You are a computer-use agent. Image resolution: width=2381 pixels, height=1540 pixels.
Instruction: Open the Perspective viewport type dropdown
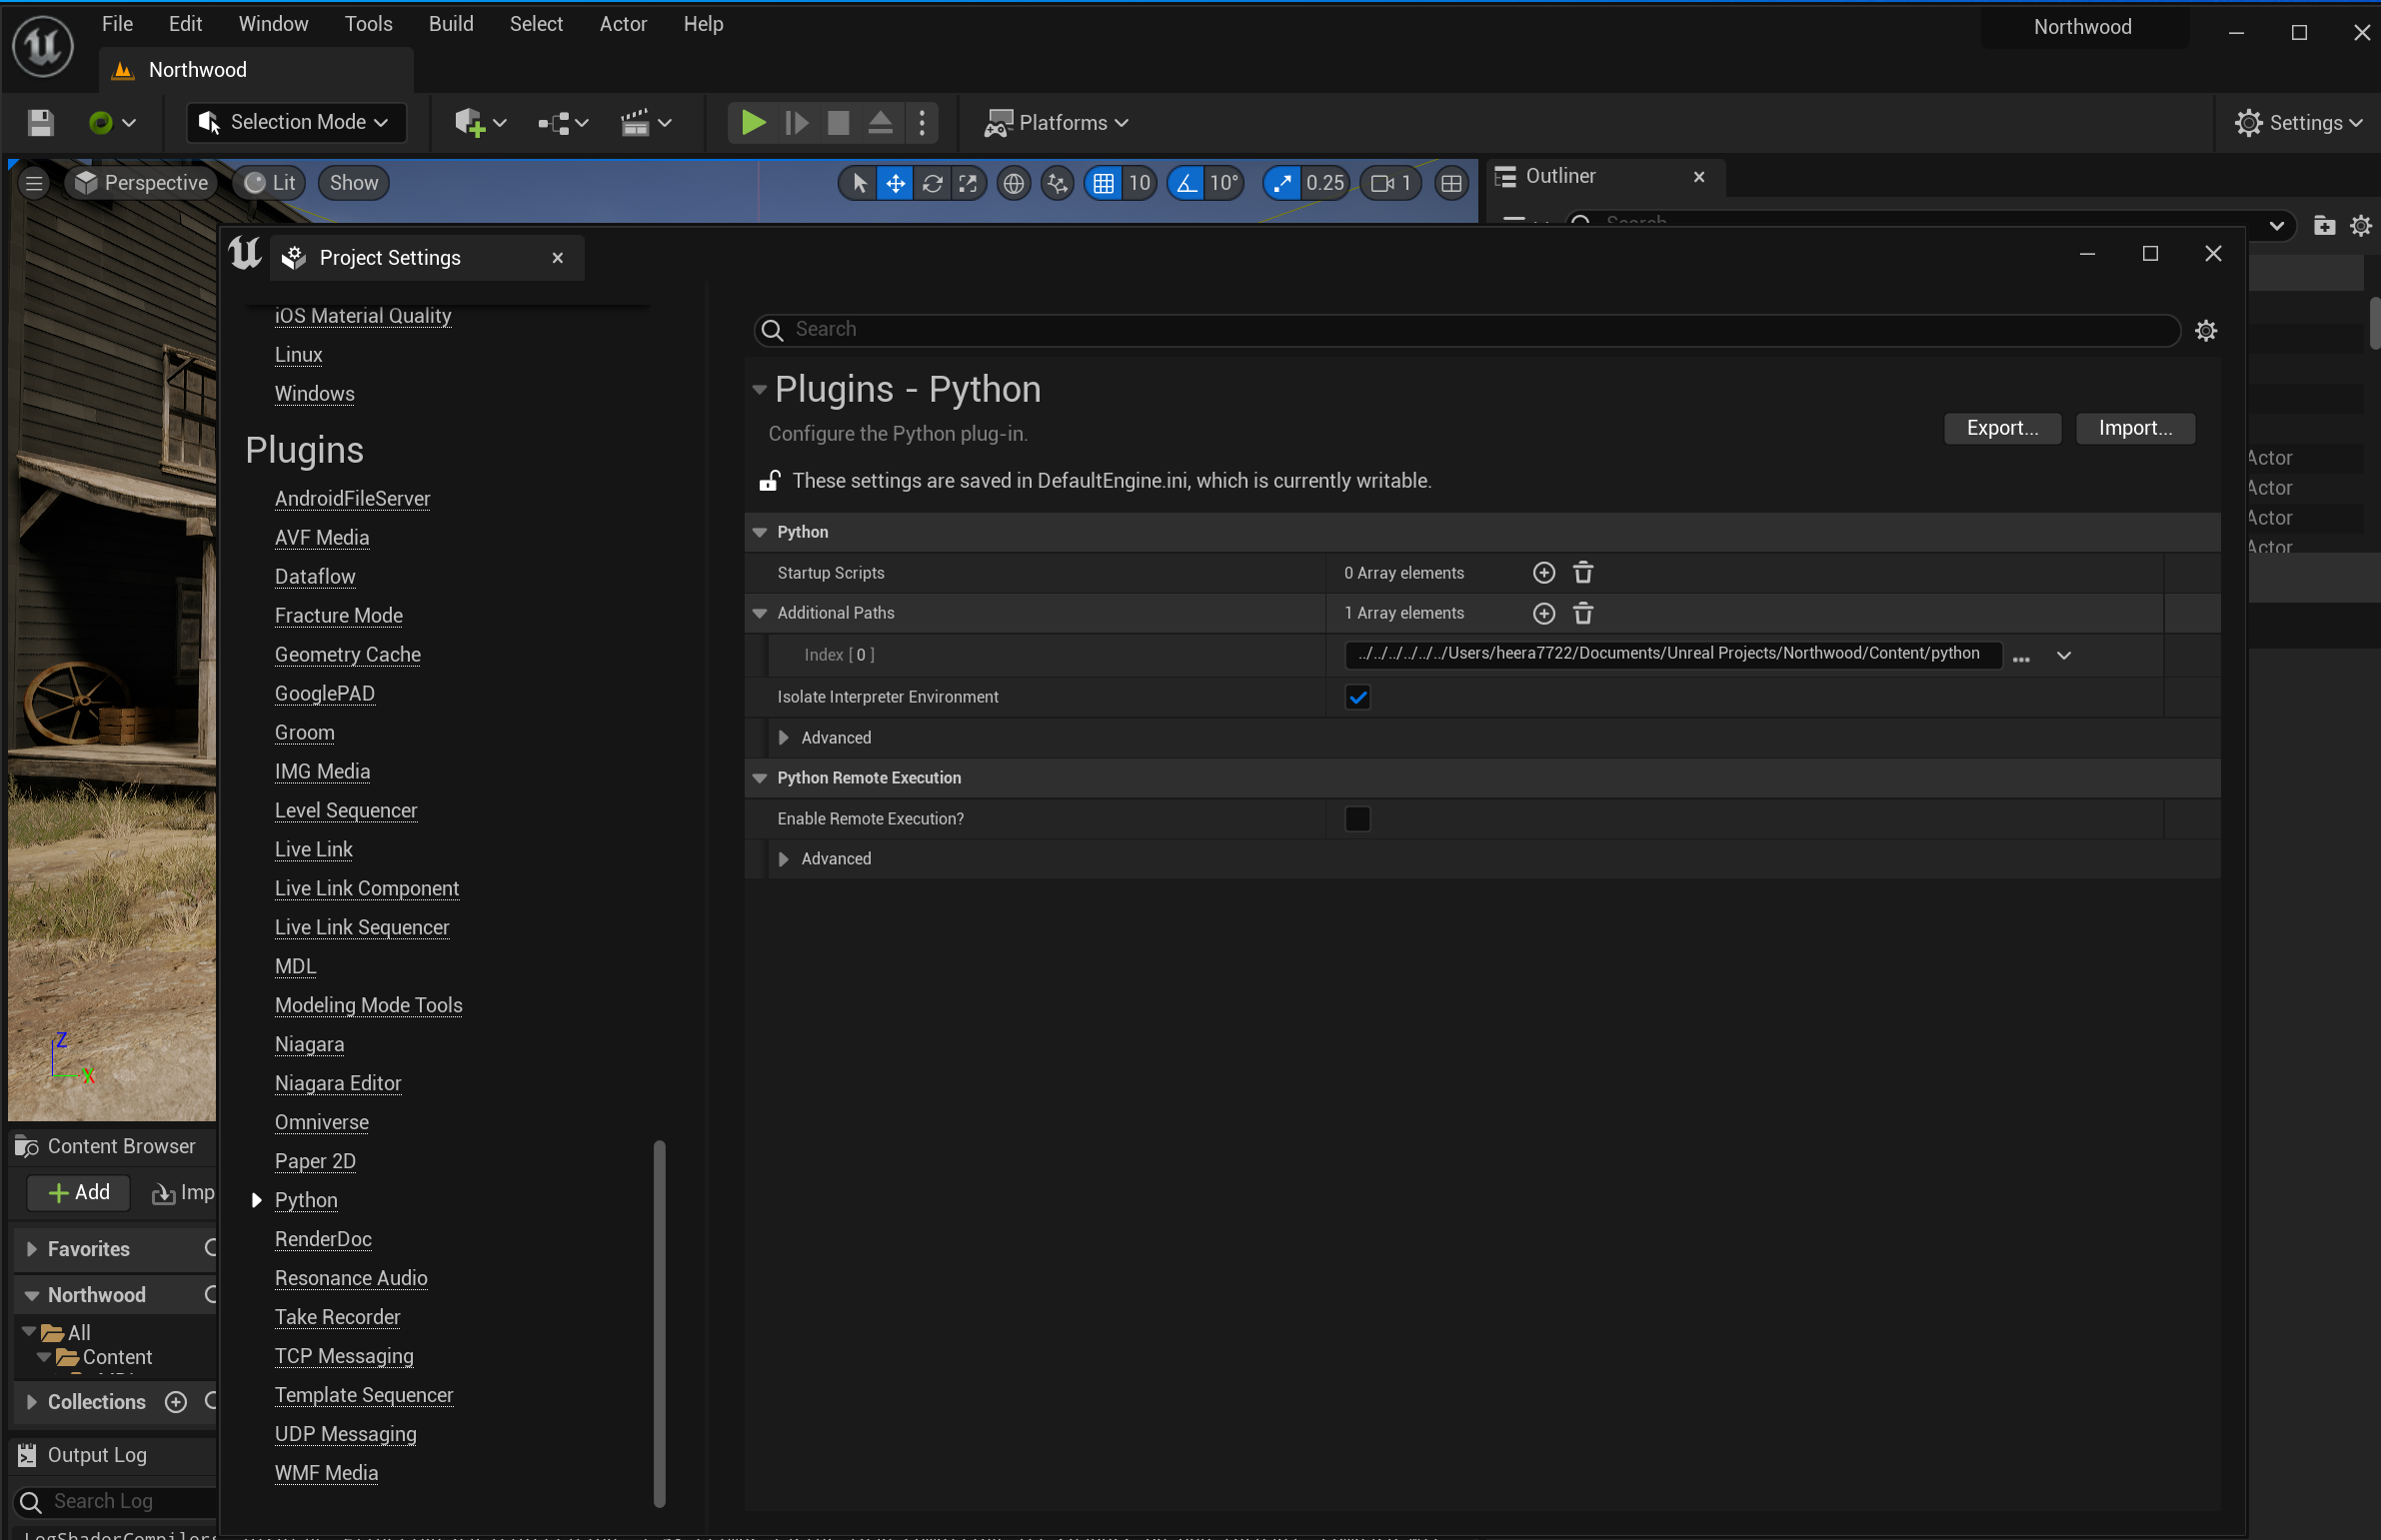142,183
